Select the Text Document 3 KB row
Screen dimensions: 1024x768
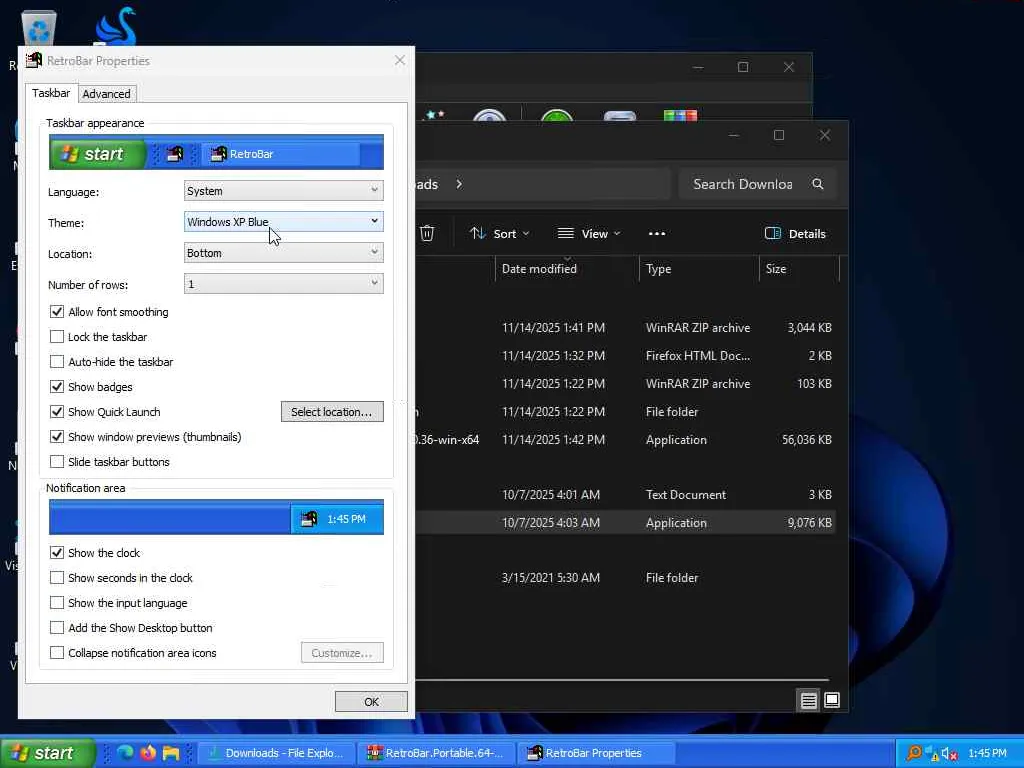[x=626, y=494]
